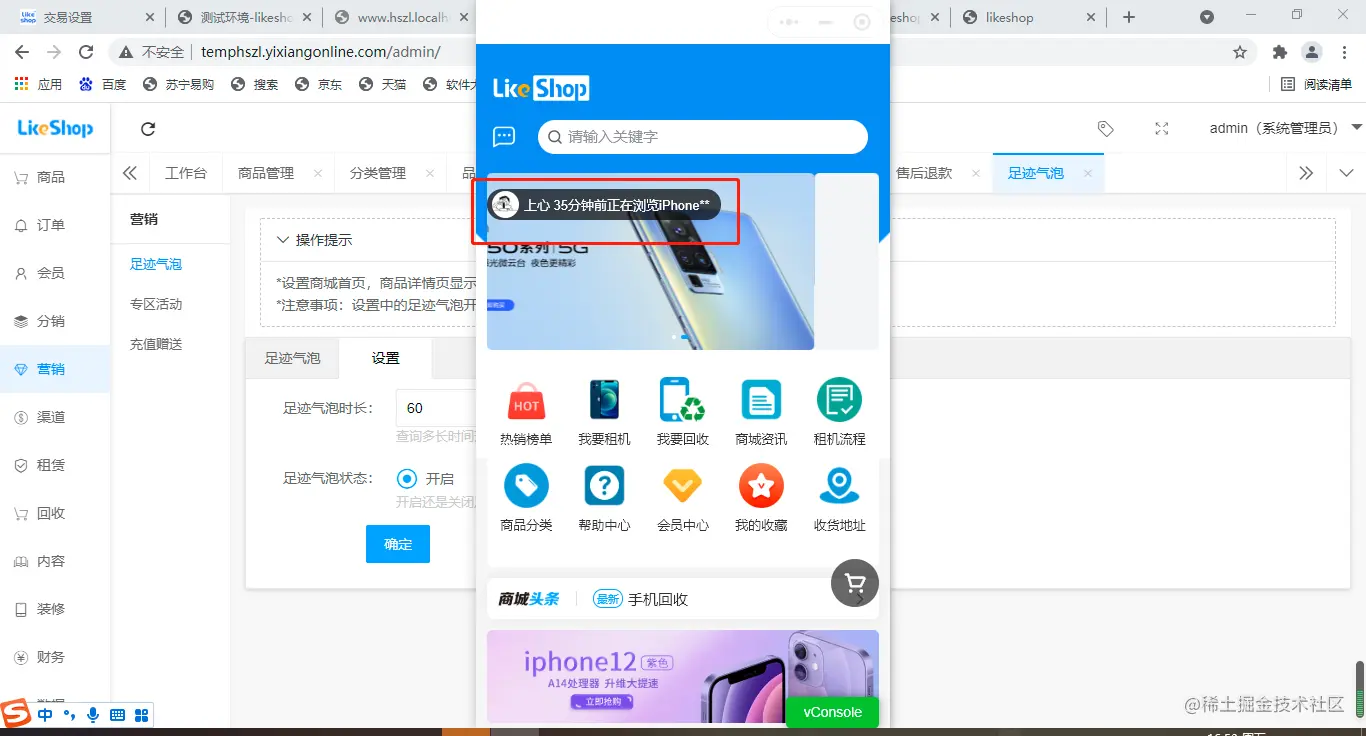Select the 设置 sub-tab
This screenshot has height=736, width=1366.
coord(386,358)
